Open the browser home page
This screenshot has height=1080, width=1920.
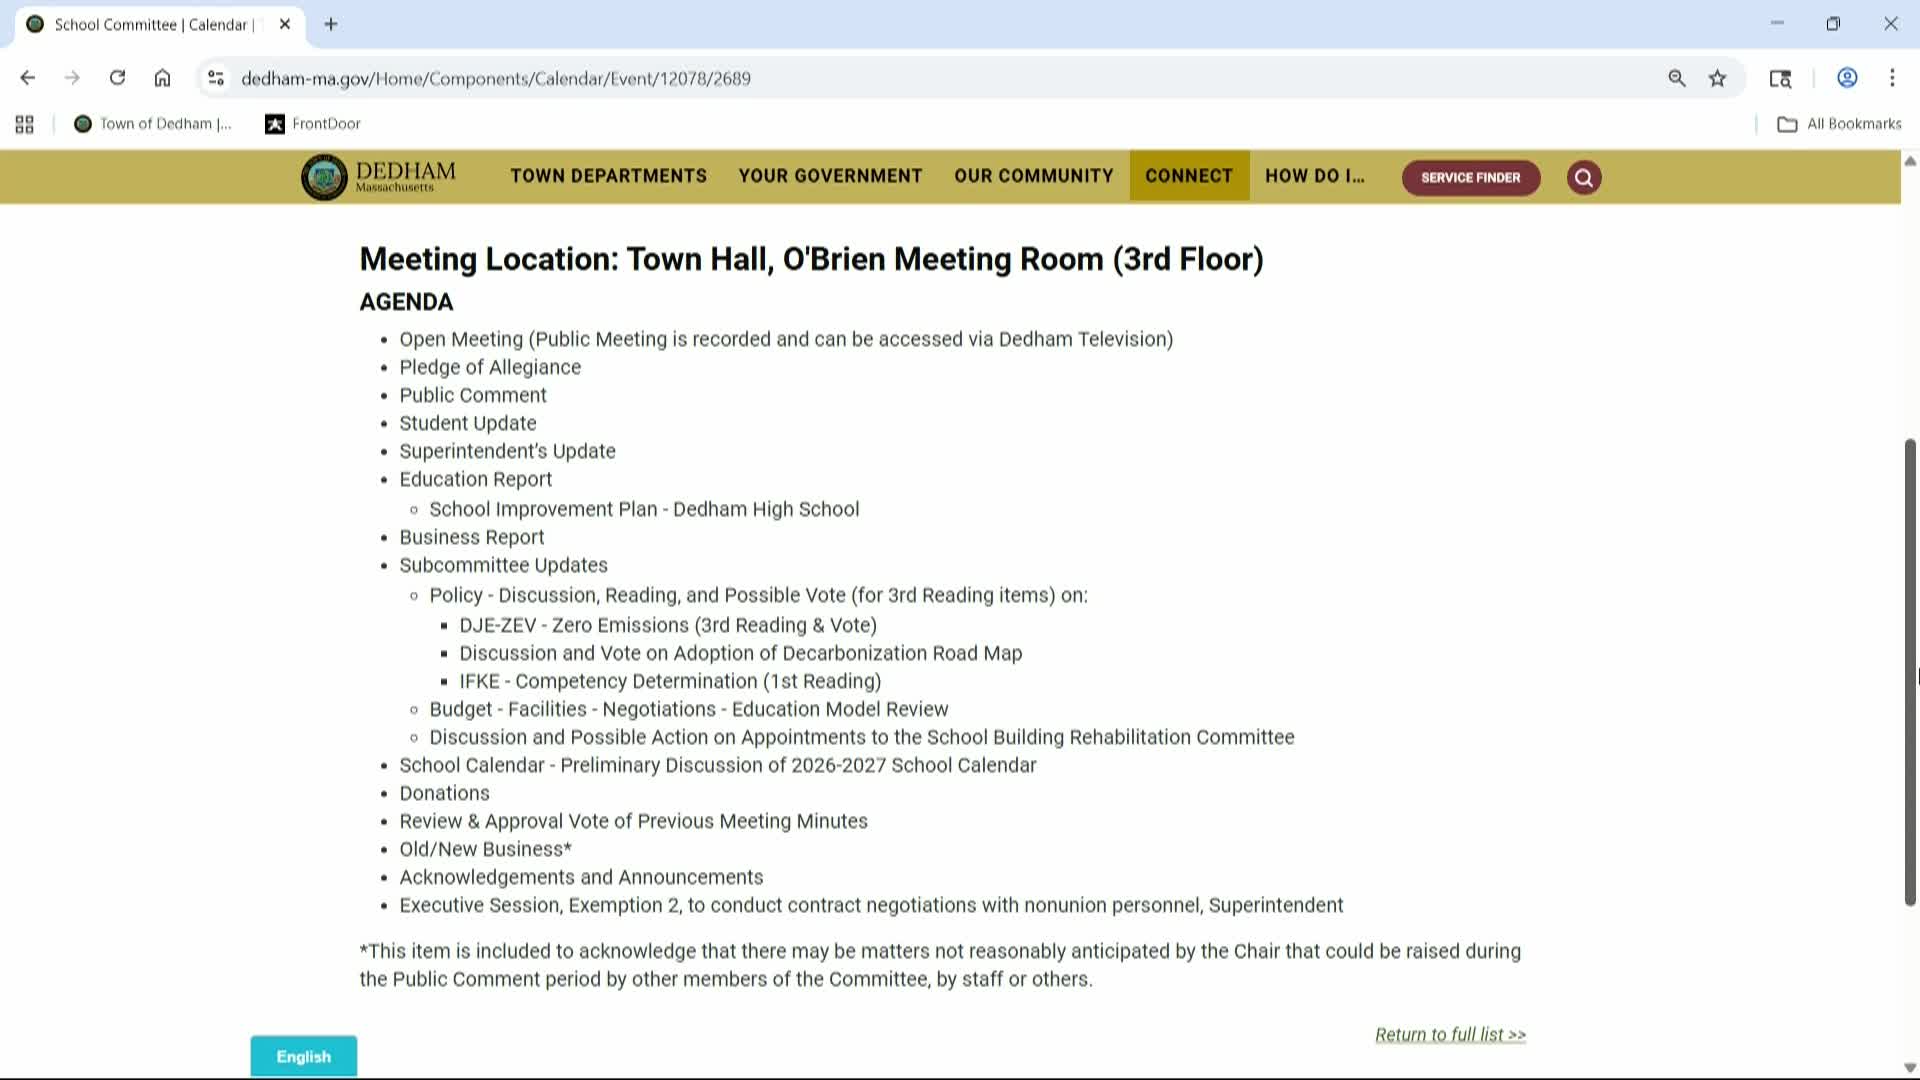(x=162, y=77)
